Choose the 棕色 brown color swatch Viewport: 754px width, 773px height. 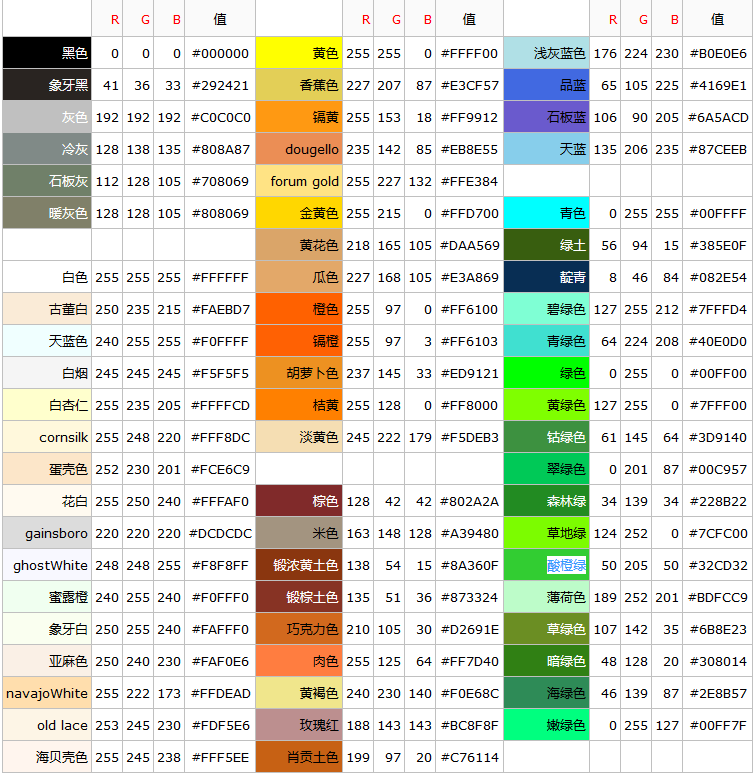[299, 501]
